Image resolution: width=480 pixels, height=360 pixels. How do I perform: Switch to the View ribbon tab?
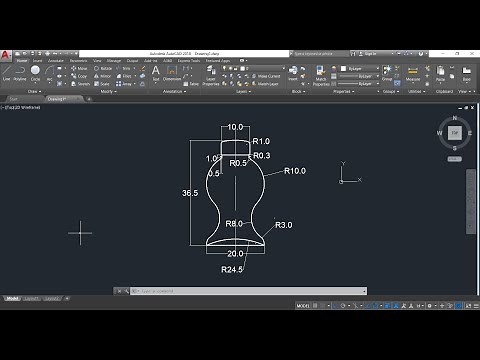click(x=97, y=61)
